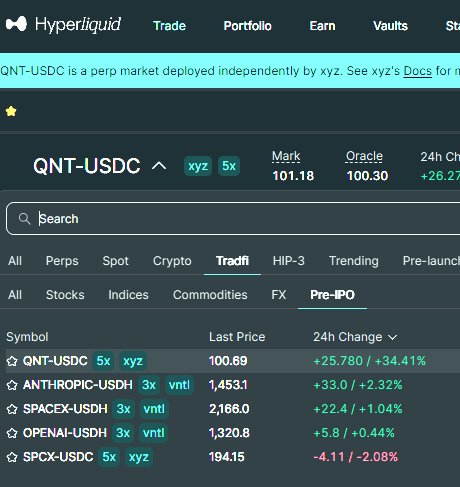
Task: Click the 5x badge in QNT-USDC row
Action: coord(103,361)
